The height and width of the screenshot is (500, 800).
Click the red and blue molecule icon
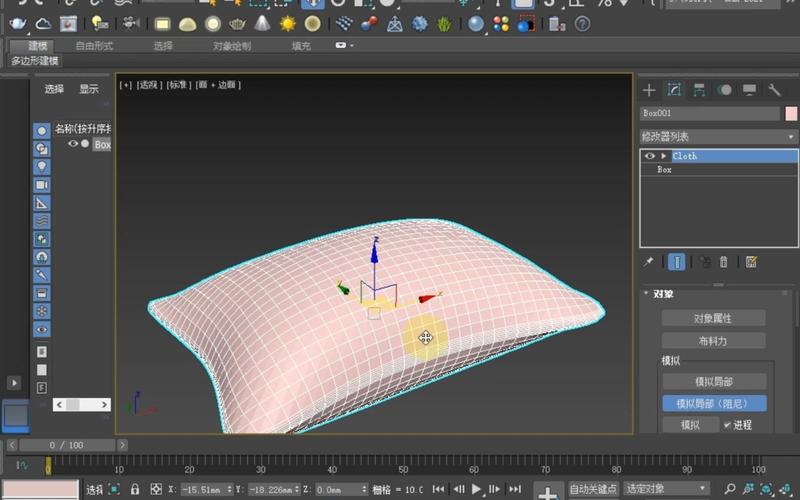pos(369,23)
